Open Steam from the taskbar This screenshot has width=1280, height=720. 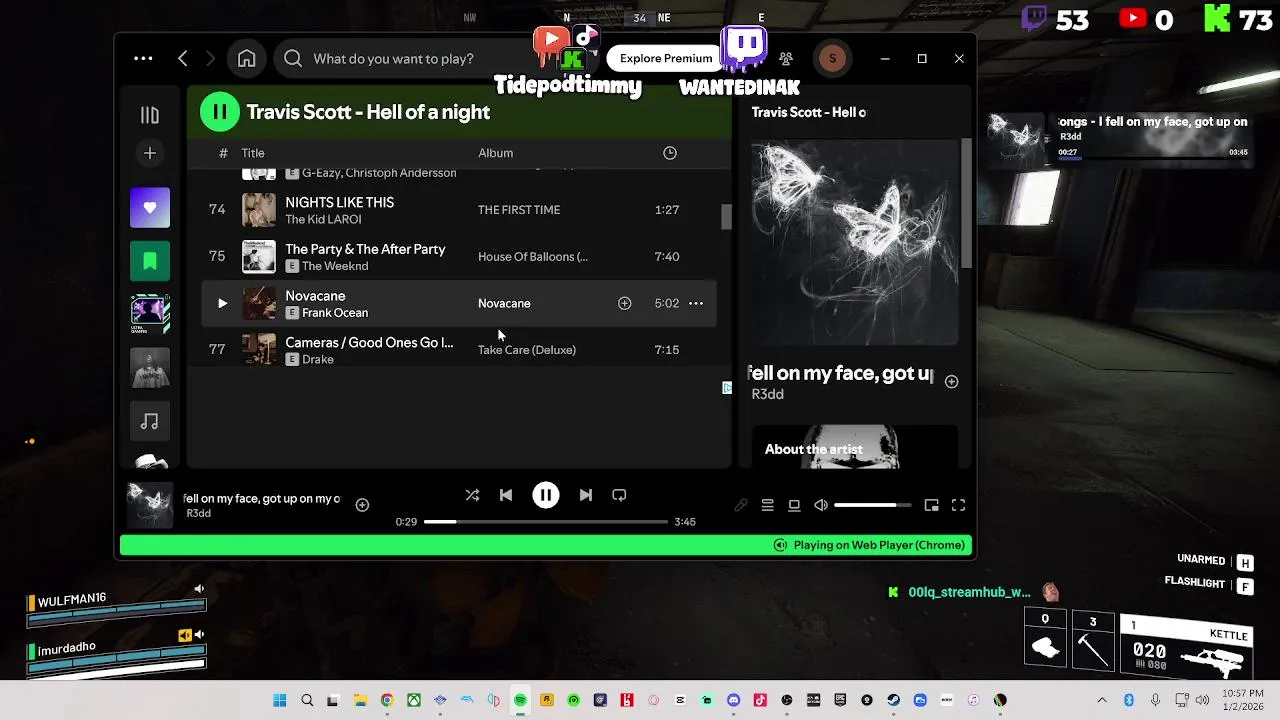click(x=893, y=700)
